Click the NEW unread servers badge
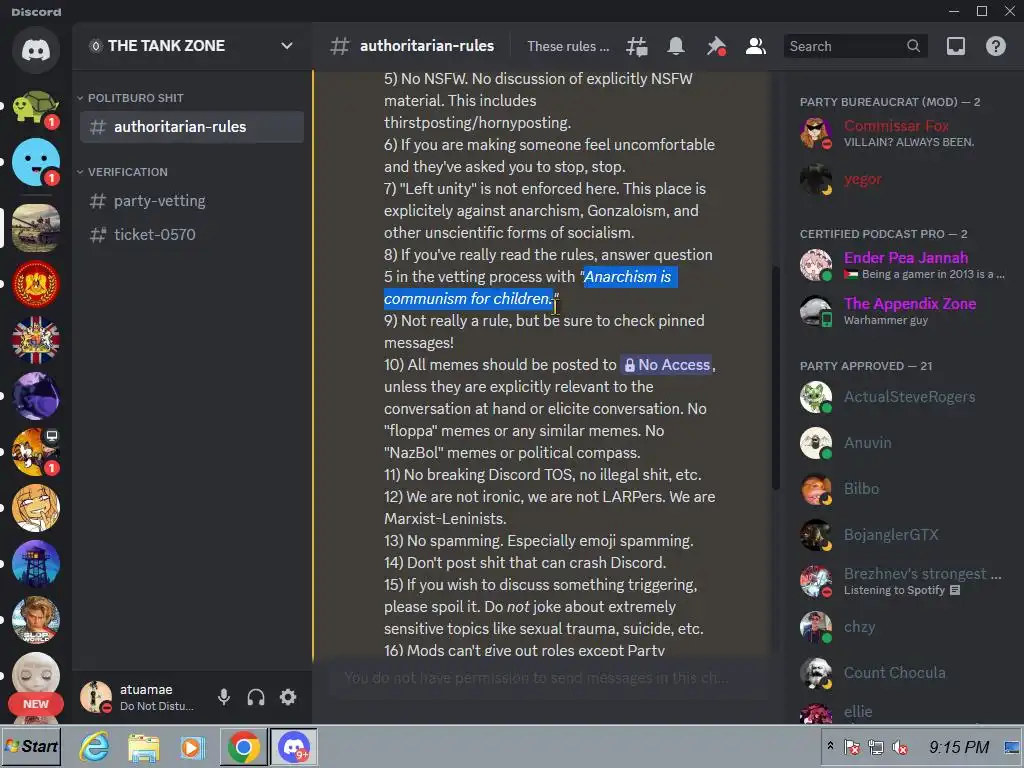The image size is (1024, 768). pyautogui.click(x=35, y=704)
